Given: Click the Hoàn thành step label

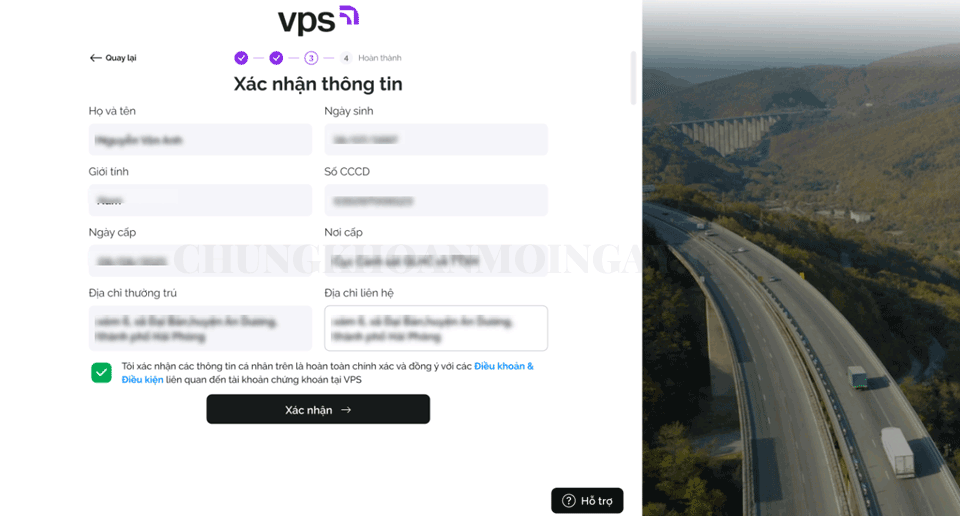Looking at the screenshot, I should 380,58.
